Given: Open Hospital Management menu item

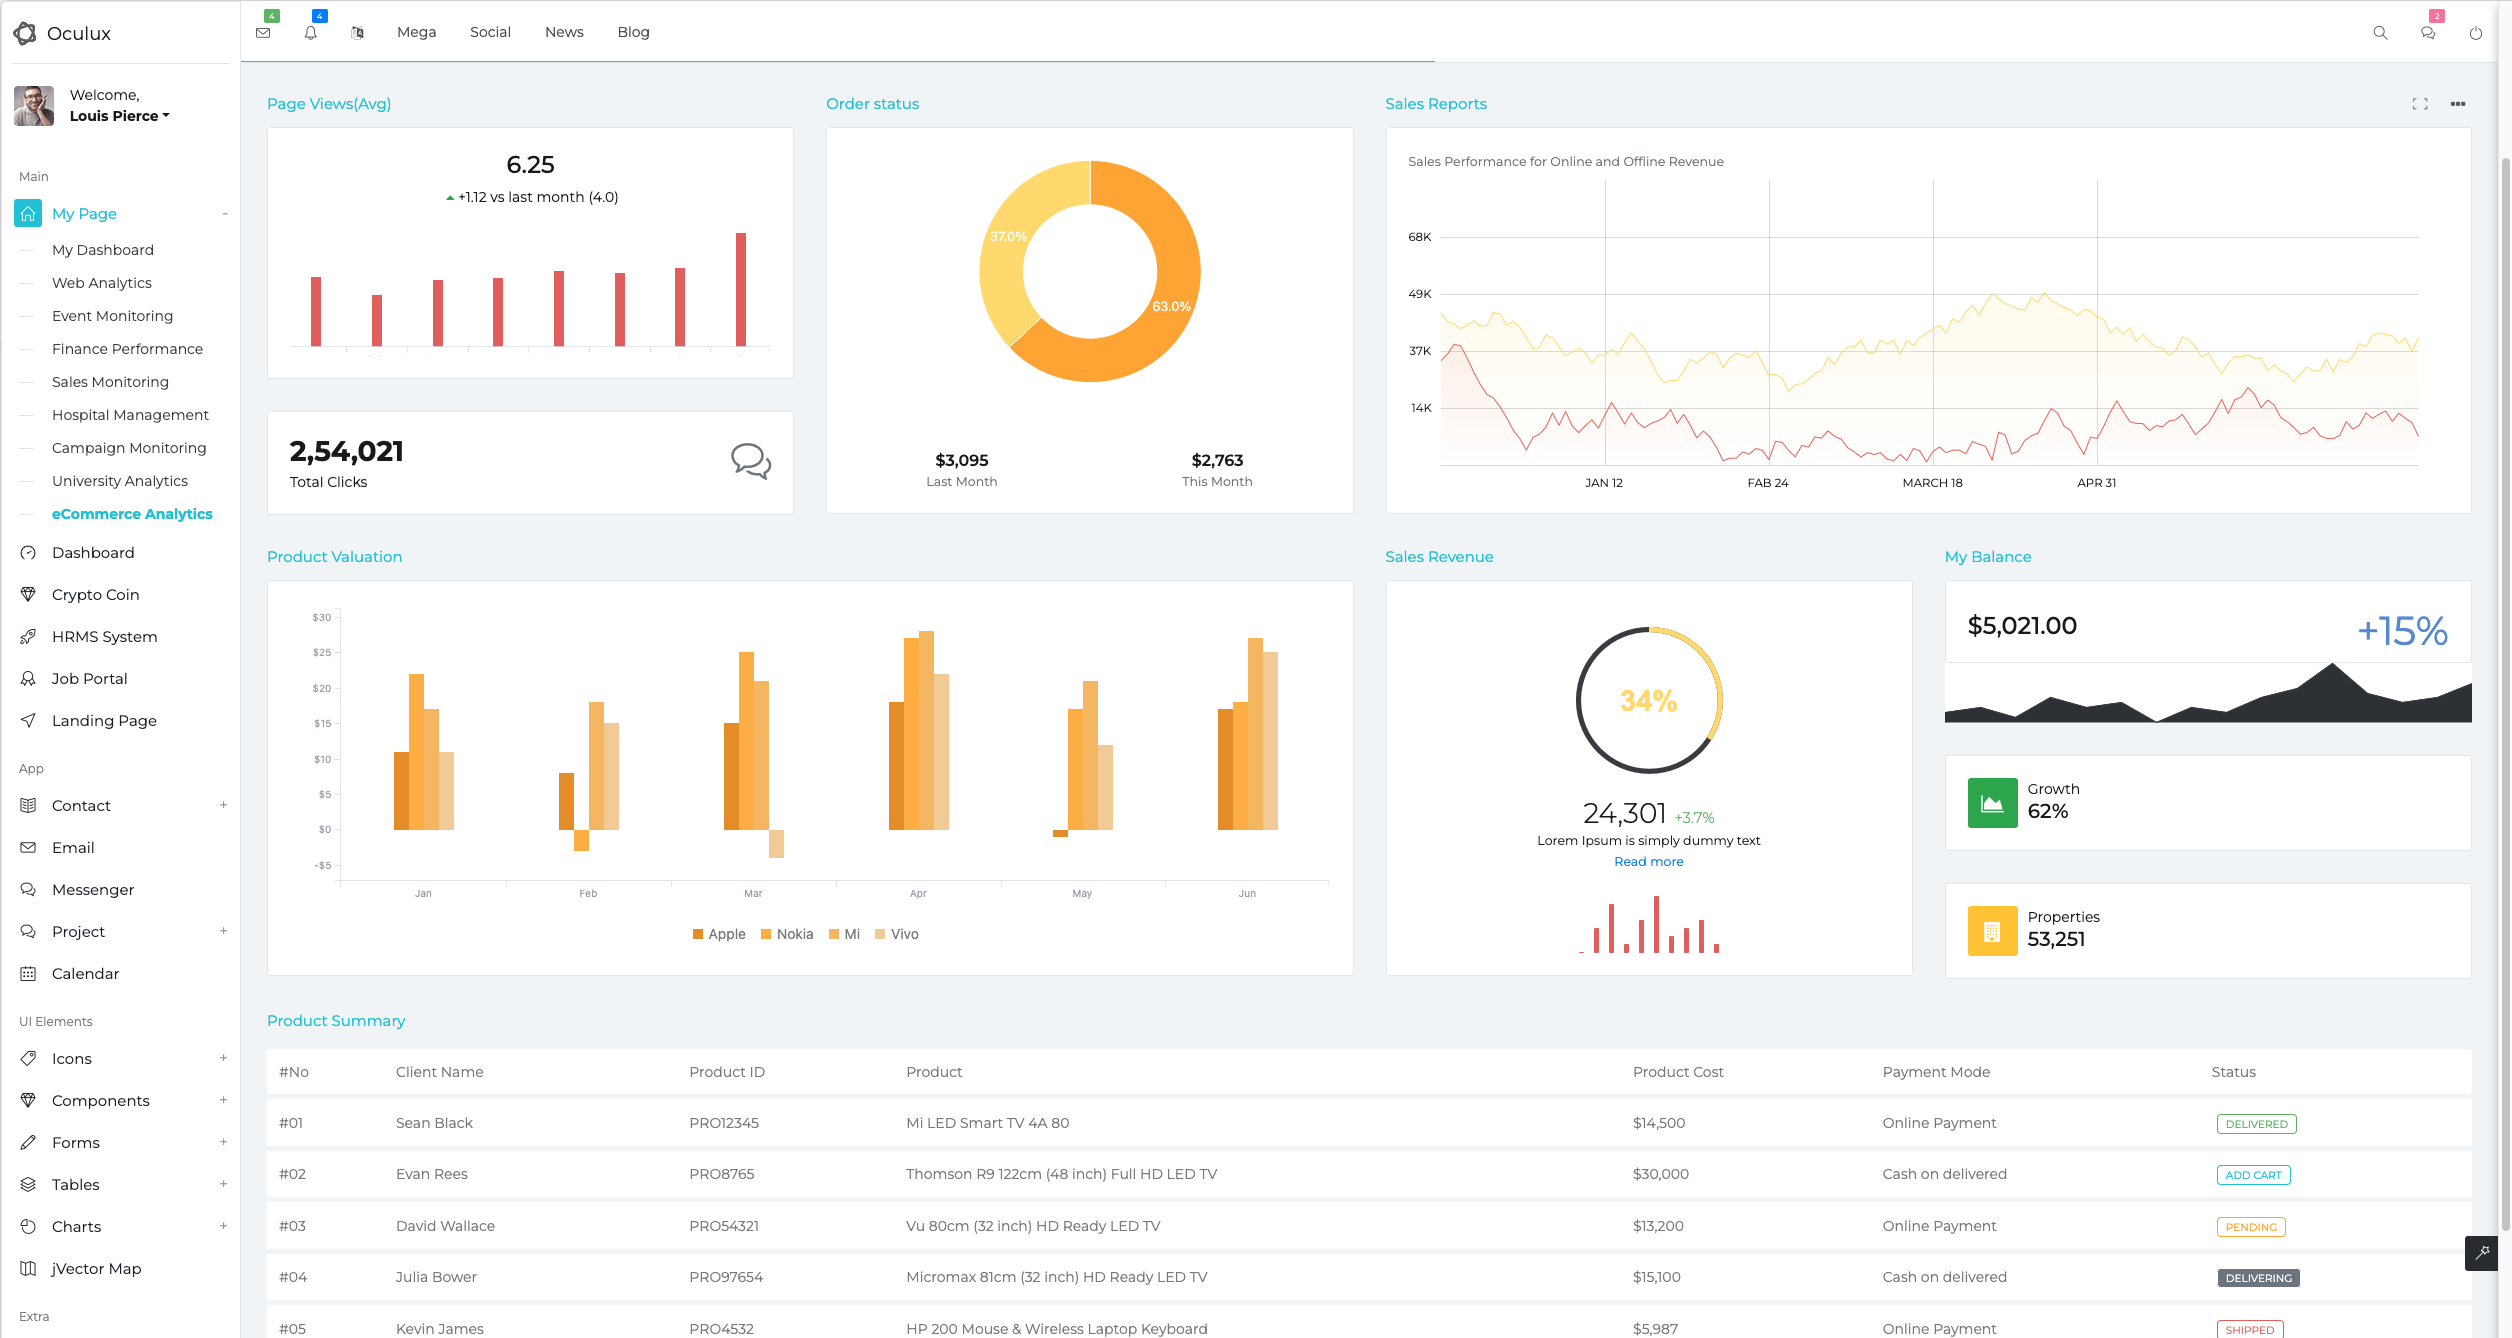Looking at the screenshot, I should (130, 415).
